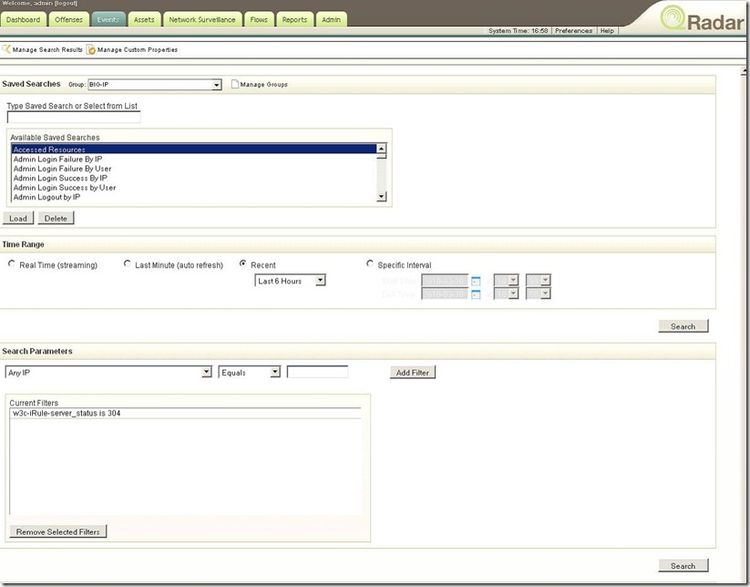Click the Start Time date field
The height and width of the screenshot is (587, 750).
coord(445,280)
